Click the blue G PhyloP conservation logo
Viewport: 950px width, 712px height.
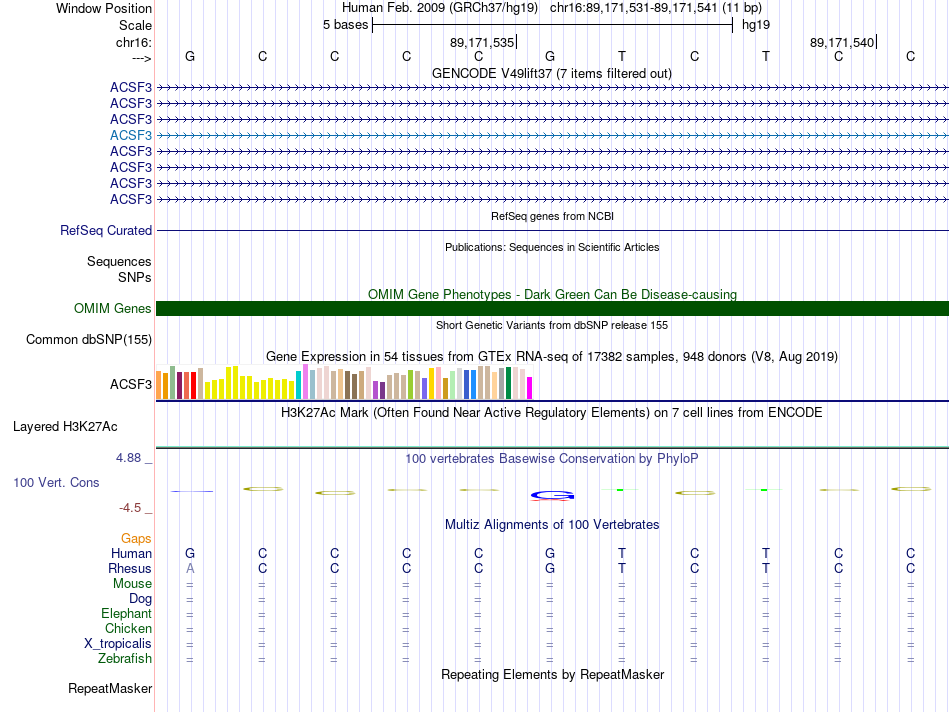tap(552, 496)
